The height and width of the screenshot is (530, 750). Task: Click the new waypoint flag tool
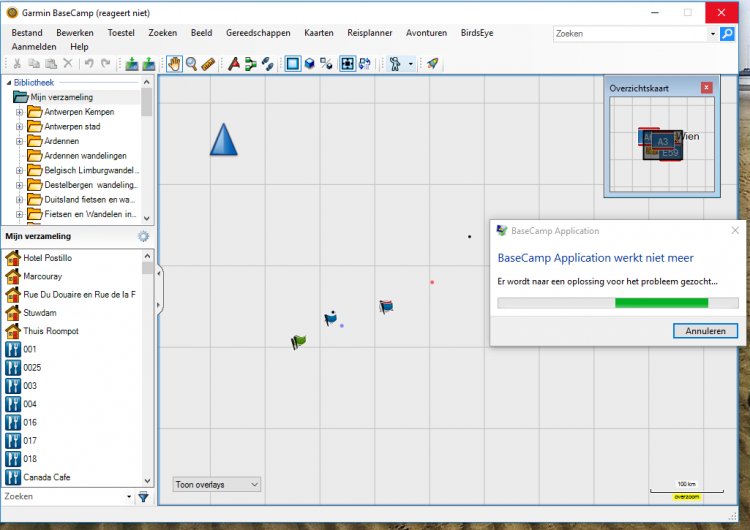pyautogui.click(x=234, y=64)
